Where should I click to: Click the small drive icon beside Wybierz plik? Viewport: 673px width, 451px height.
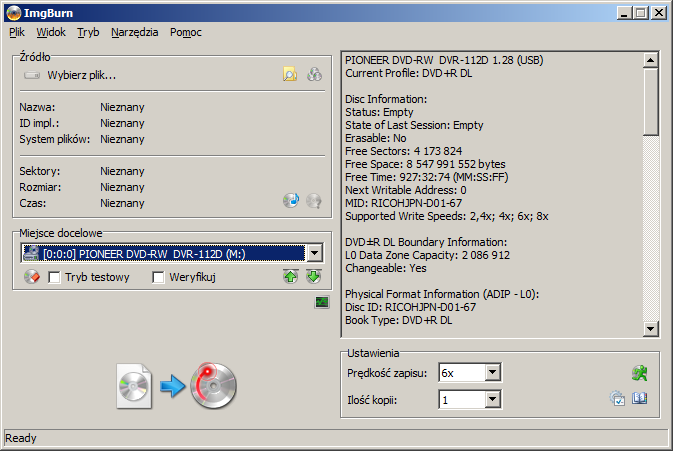(x=32, y=76)
